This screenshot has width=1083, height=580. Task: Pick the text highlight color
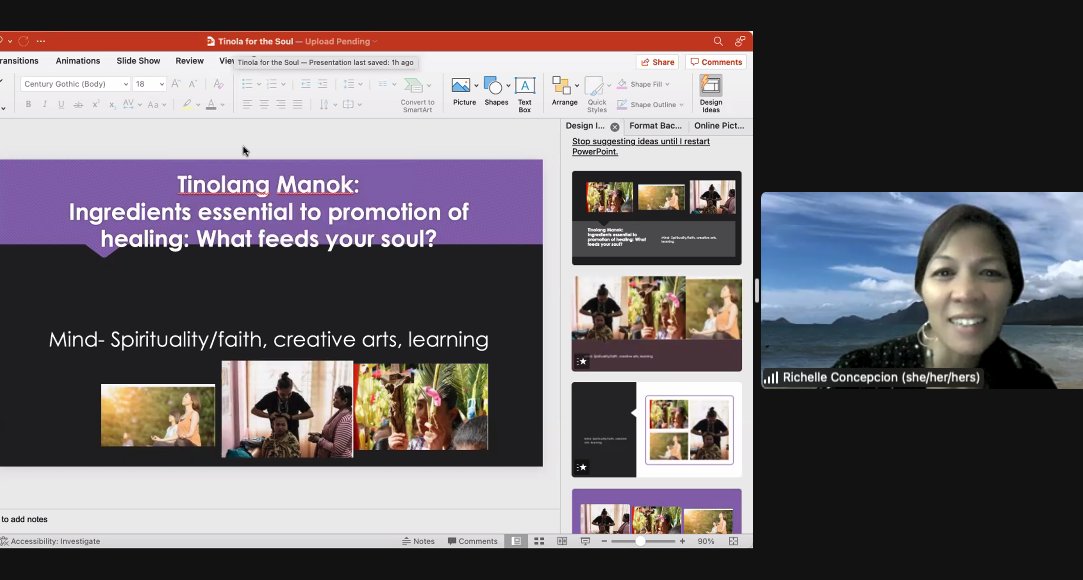(x=186, y=104)
